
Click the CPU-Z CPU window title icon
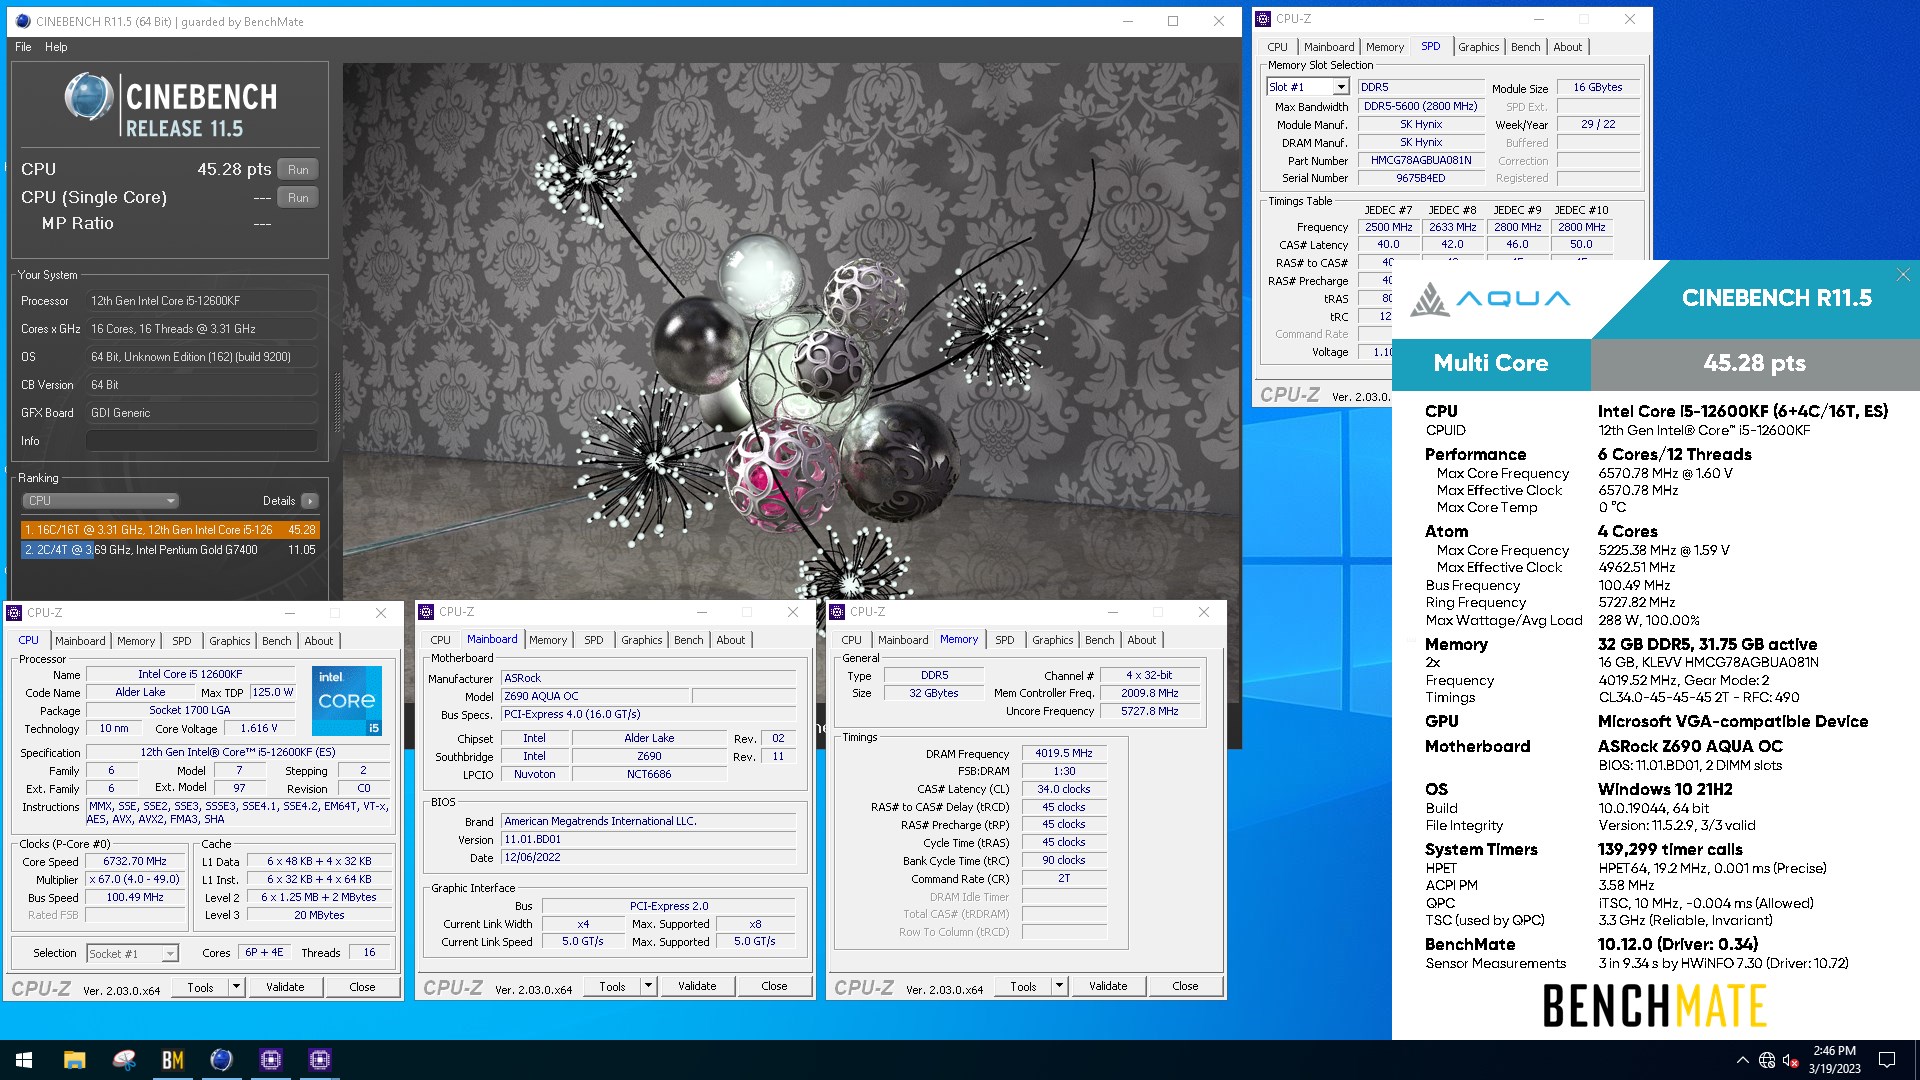tap(15, 613)
